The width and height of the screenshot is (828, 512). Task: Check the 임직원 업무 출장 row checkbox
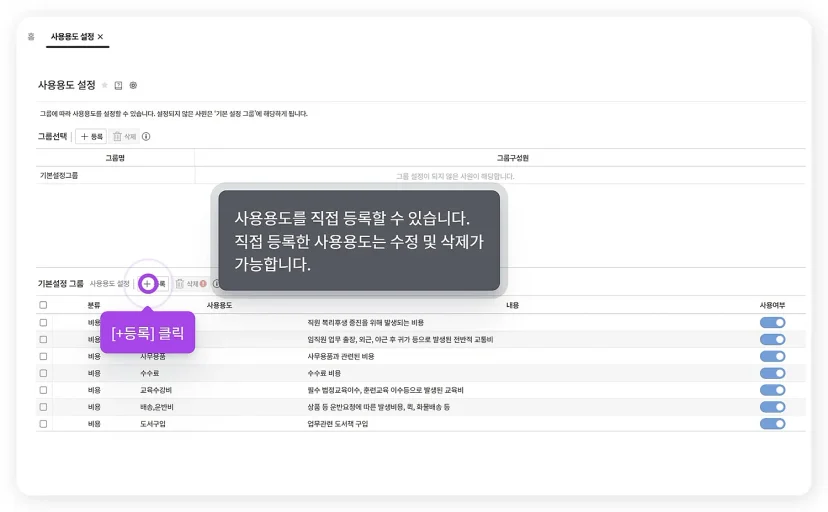pyautogui.click(x=43, y=339)
